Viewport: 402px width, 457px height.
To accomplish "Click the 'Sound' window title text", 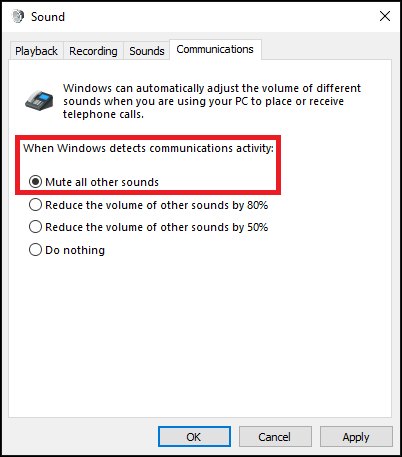I will [48, 17].
